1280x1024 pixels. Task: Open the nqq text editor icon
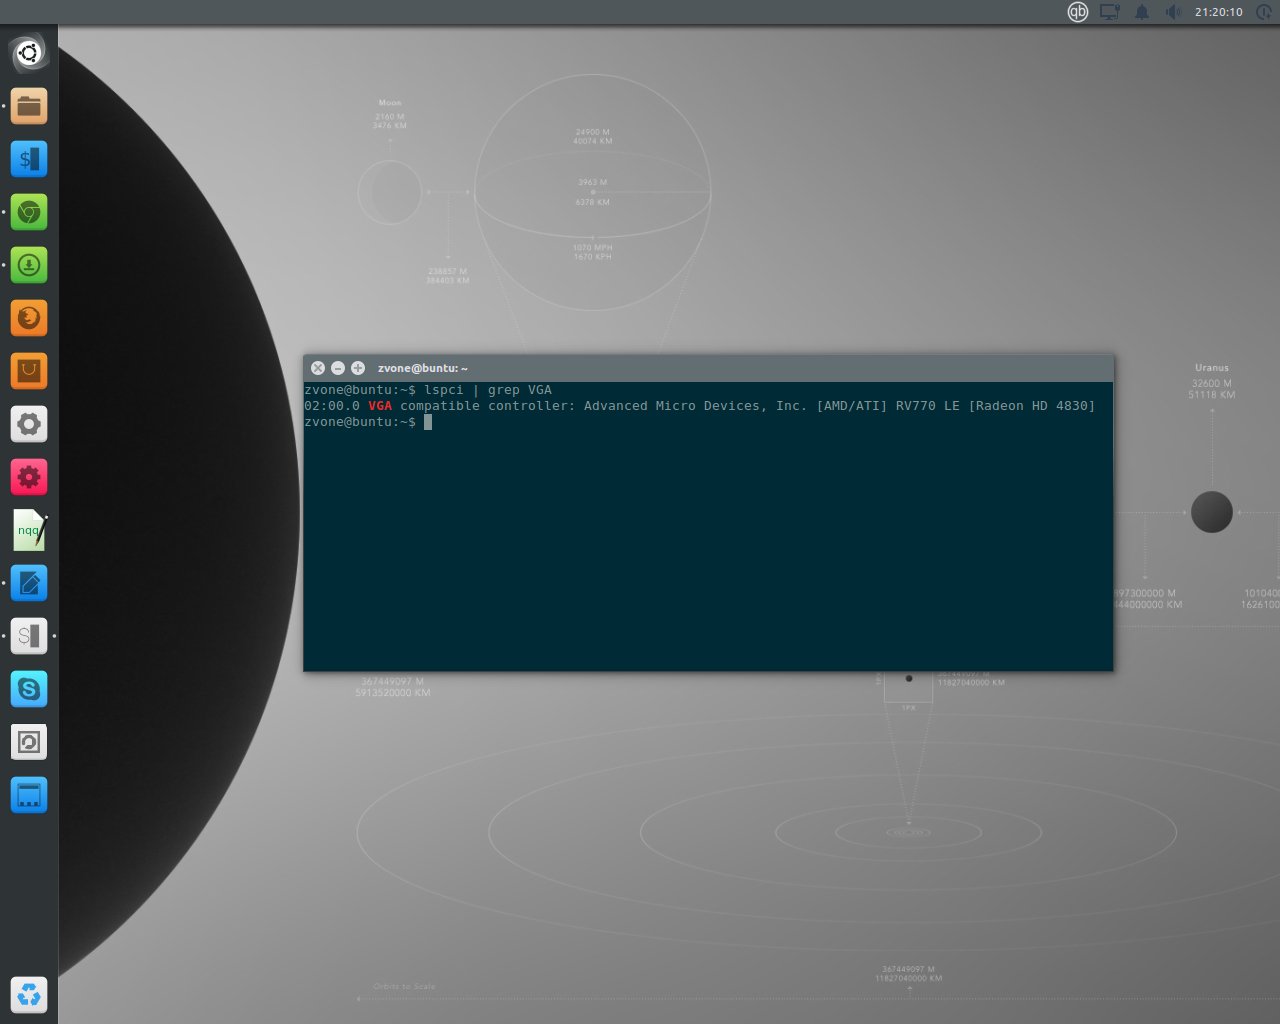click(x=29, y=530)
